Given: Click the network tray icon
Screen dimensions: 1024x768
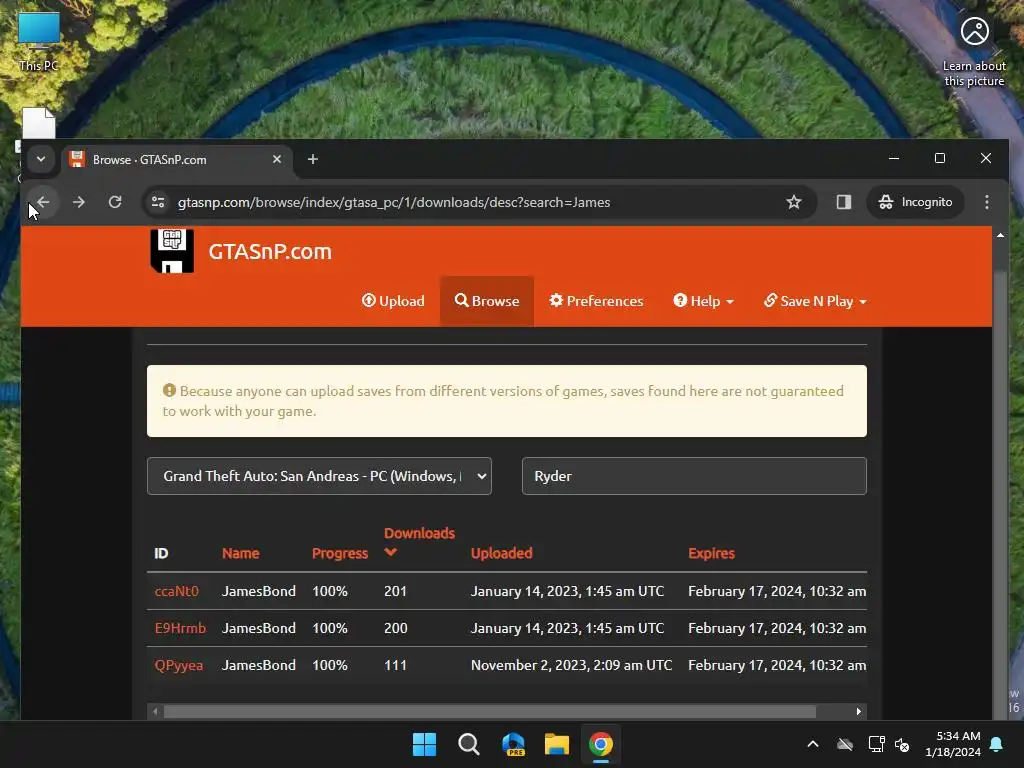Looking at the screenshot, I should coord(876,744).
